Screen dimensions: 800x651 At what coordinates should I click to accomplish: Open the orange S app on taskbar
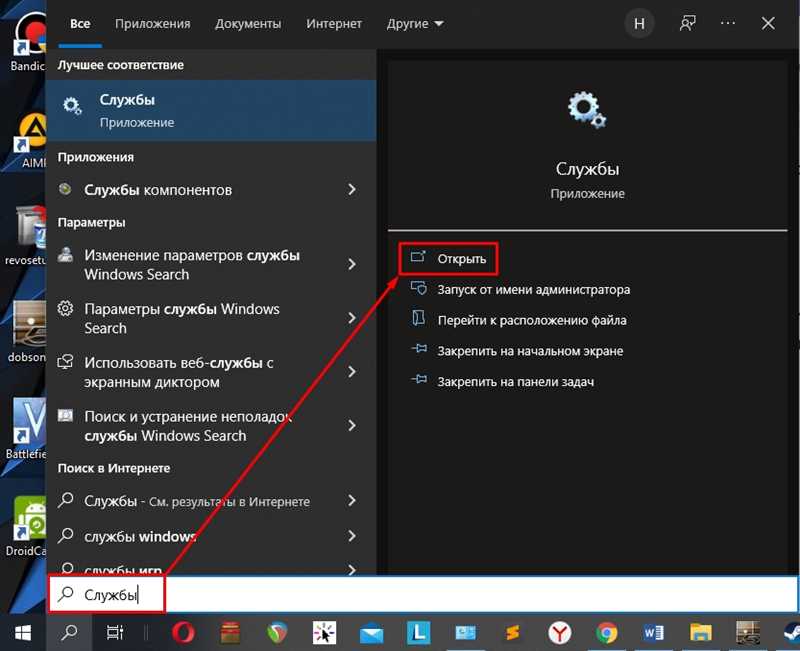[513, 633]
